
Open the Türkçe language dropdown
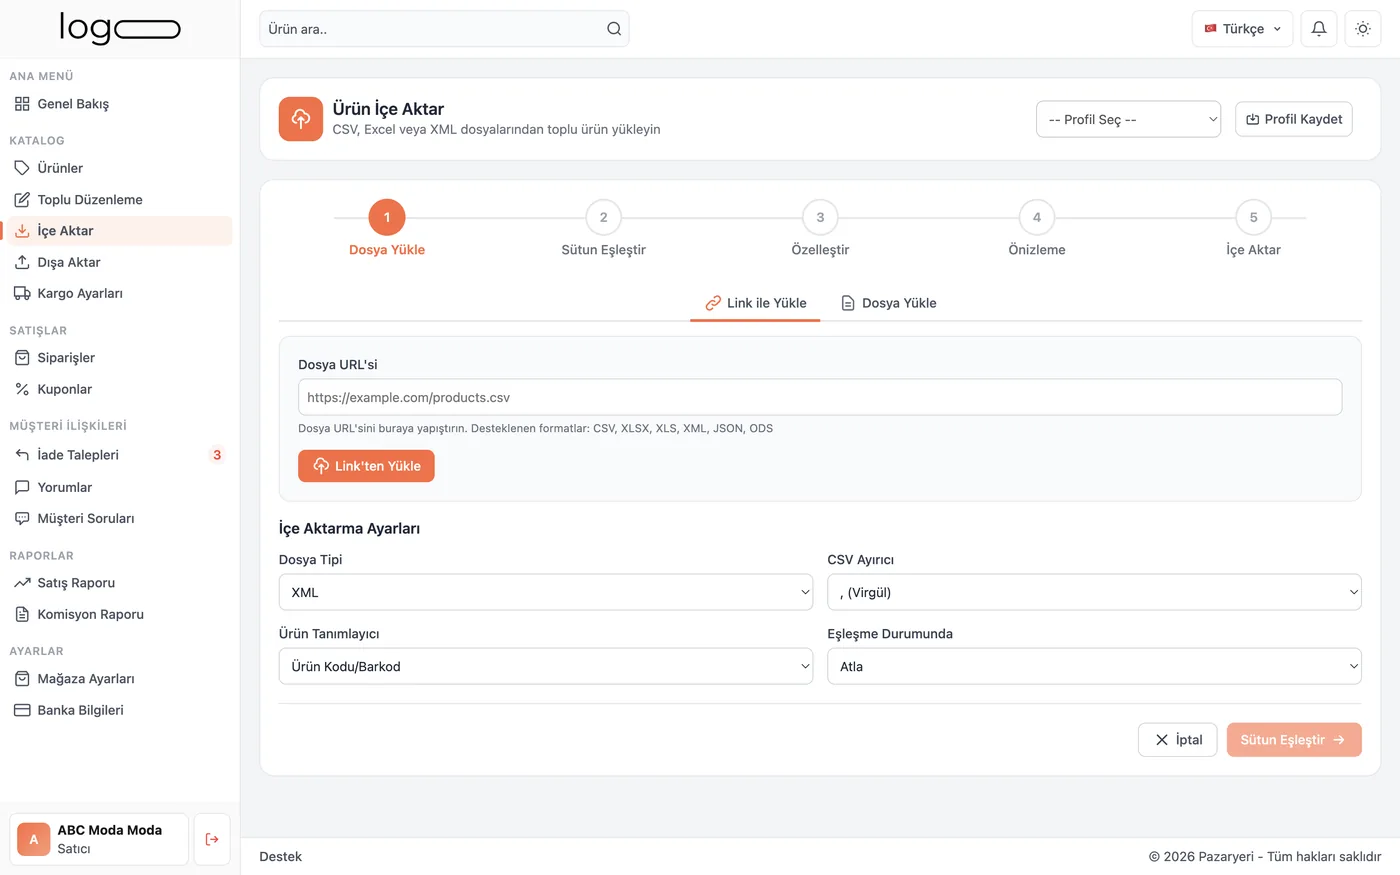coord(1242,29)
